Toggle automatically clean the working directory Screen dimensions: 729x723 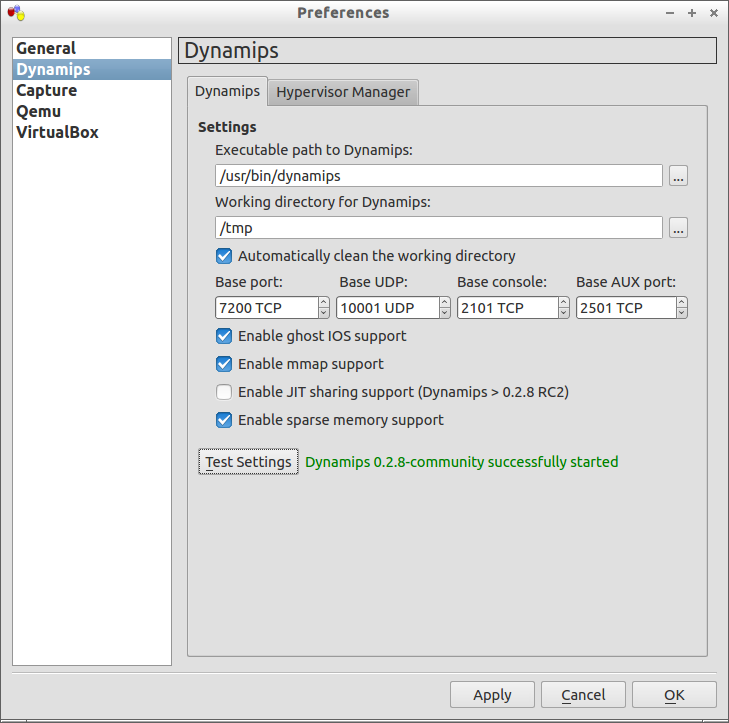[x=224, y=256]
